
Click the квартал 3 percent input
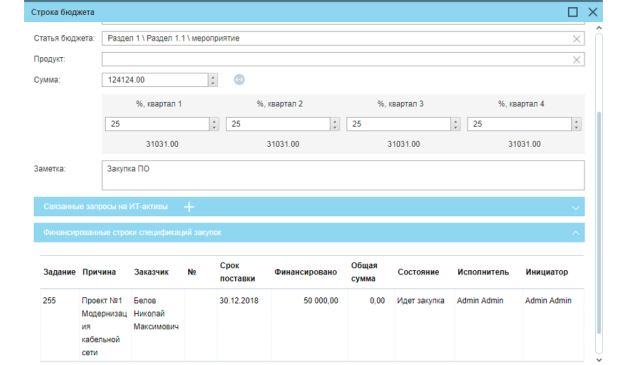pos(399,124)
